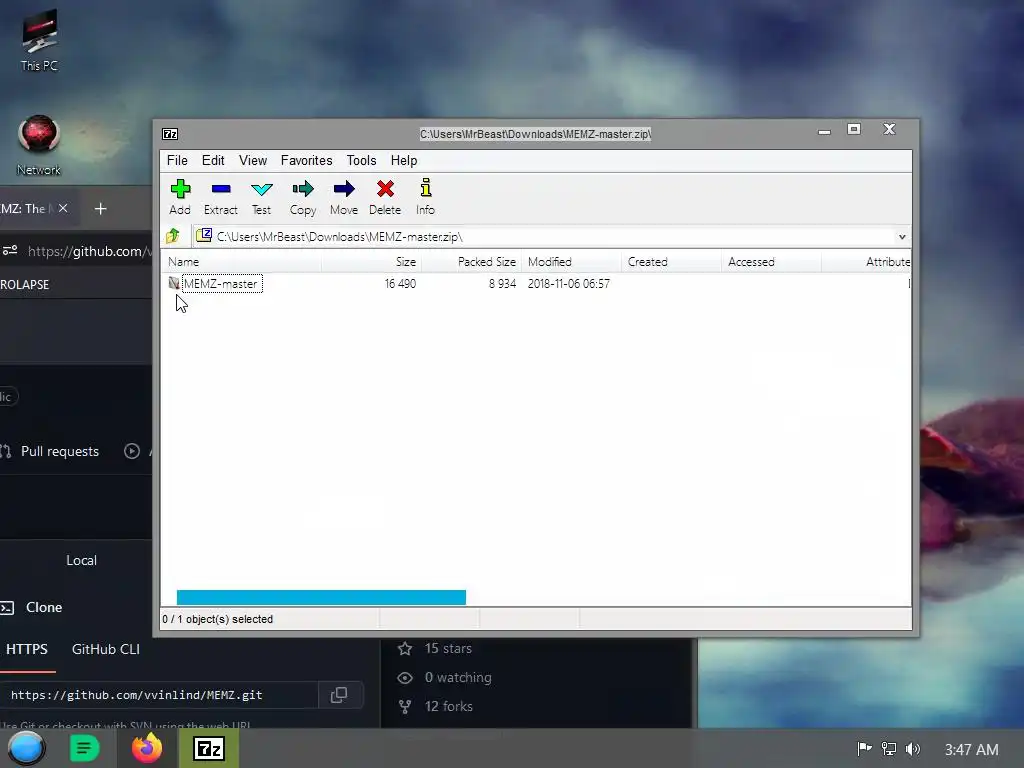Extract files with the Extract icon
This screenshot has width=1024, height=768.
[x=221, y=197]
